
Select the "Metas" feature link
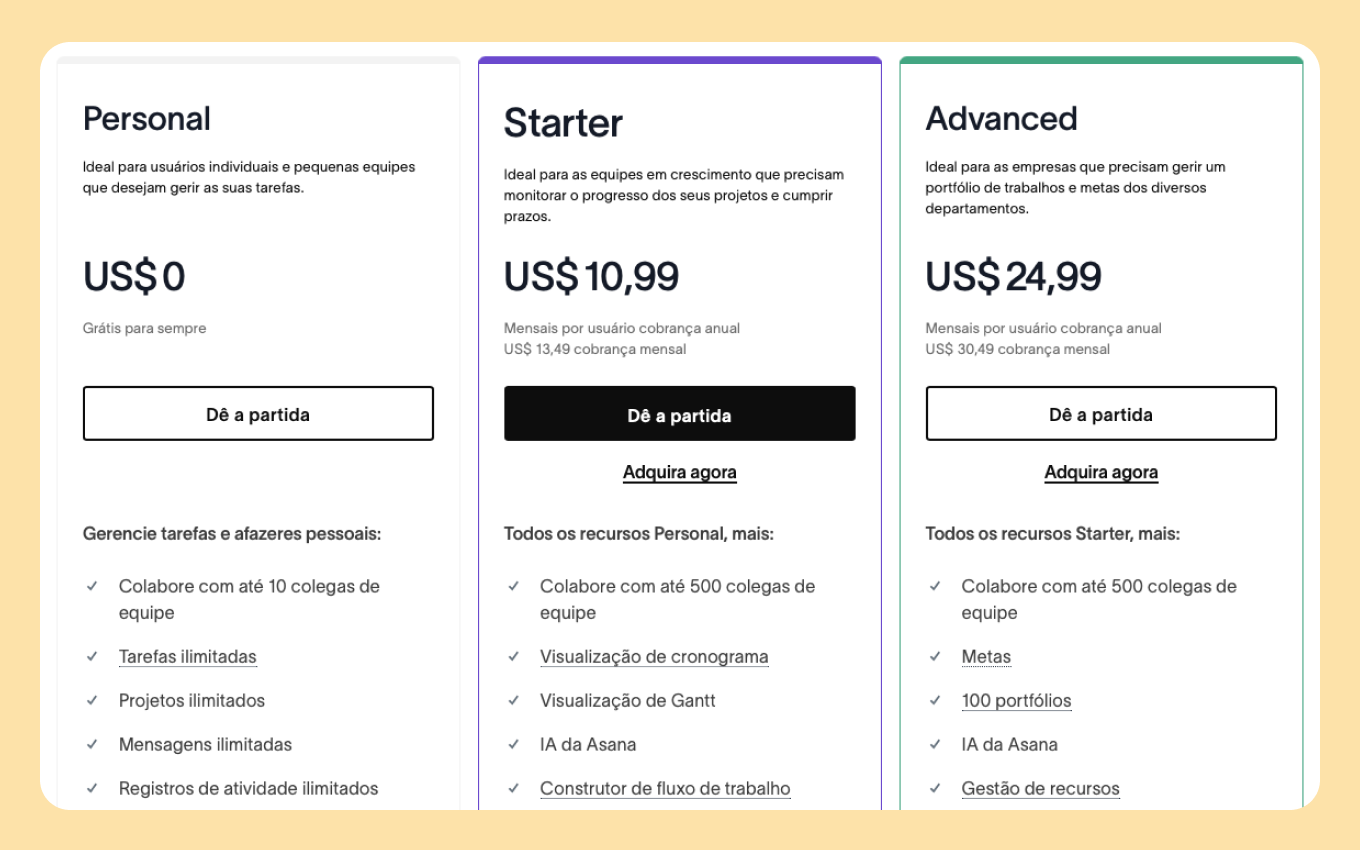pyautogui.click(x=986, y=657)
